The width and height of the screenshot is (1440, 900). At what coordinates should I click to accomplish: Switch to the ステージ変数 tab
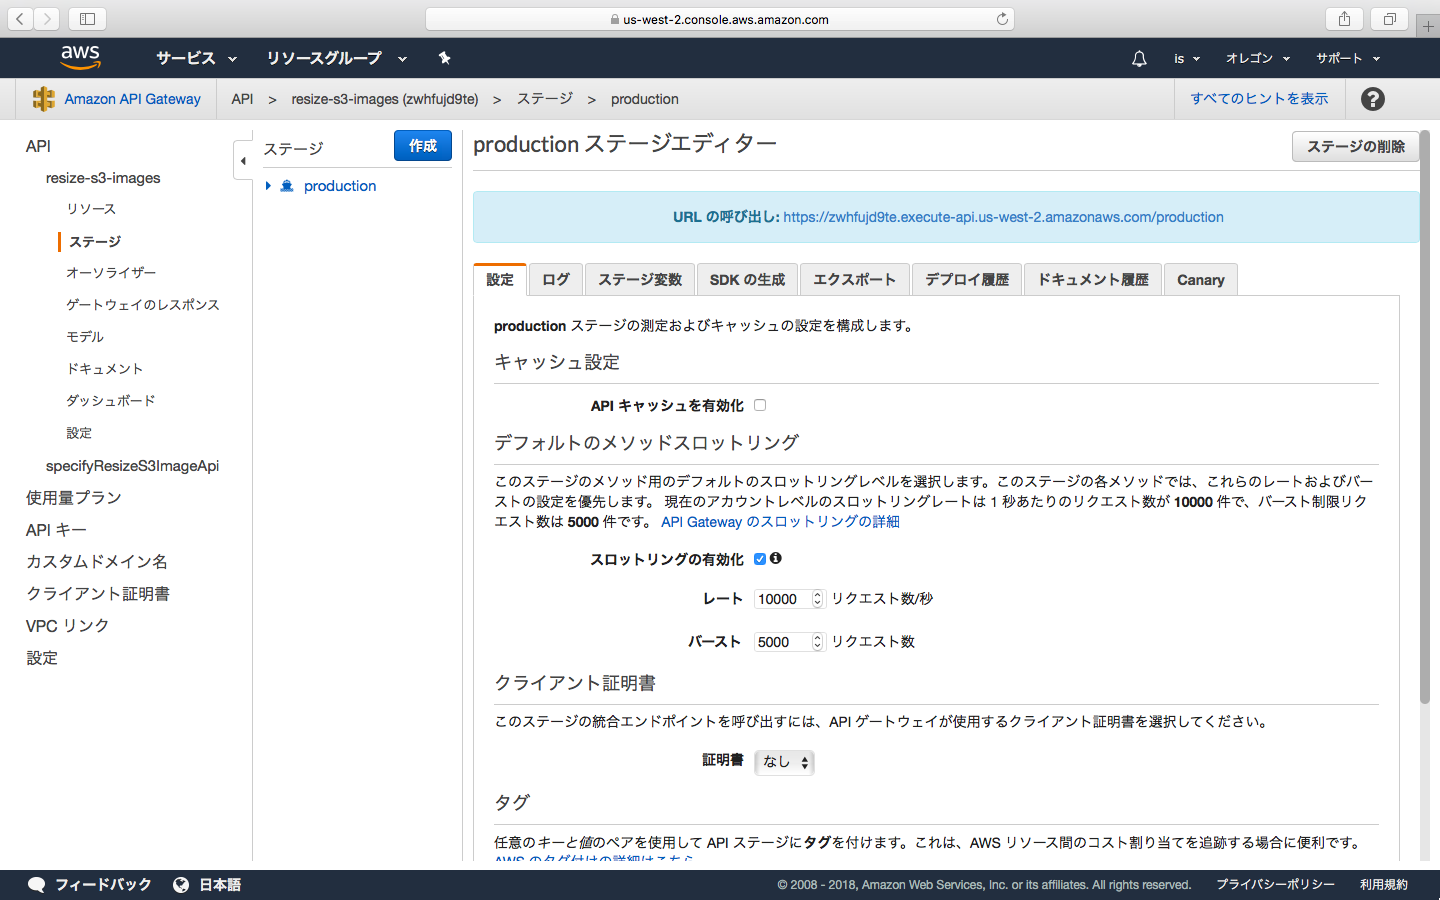pos(640,280)
